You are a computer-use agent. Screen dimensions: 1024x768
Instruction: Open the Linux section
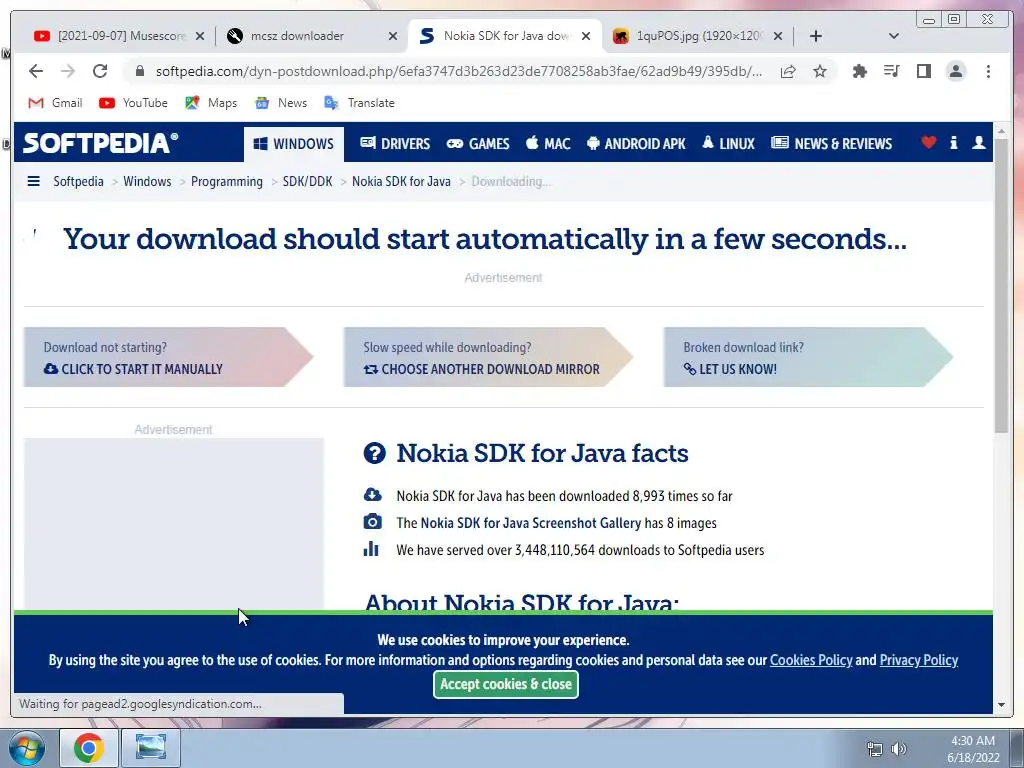[x=728, y=144]
